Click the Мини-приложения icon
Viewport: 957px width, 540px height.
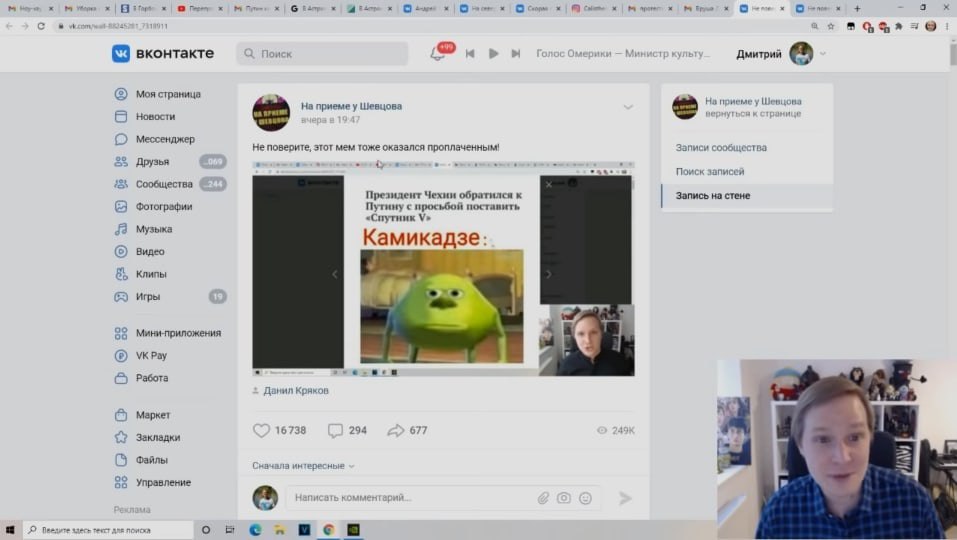point(121,333)
